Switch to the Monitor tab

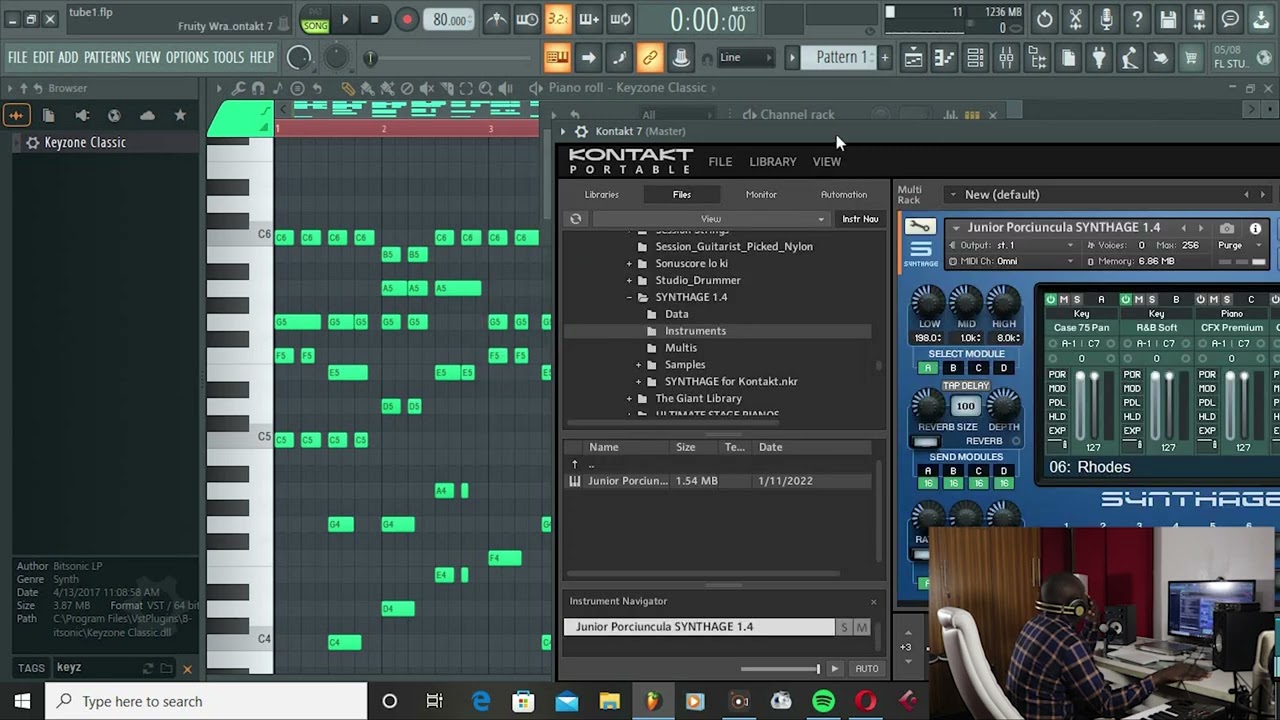click(761, 195)
